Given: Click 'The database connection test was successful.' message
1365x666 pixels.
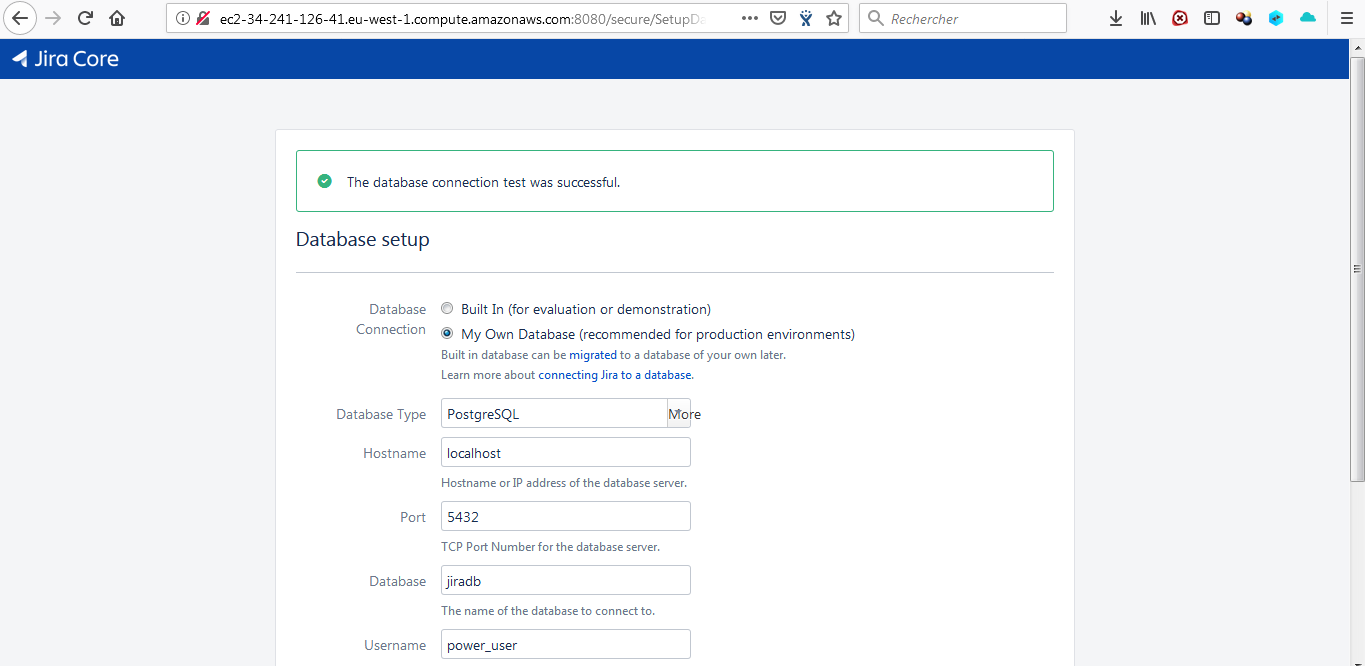Looking at the screenshot, I should (483, 182).
